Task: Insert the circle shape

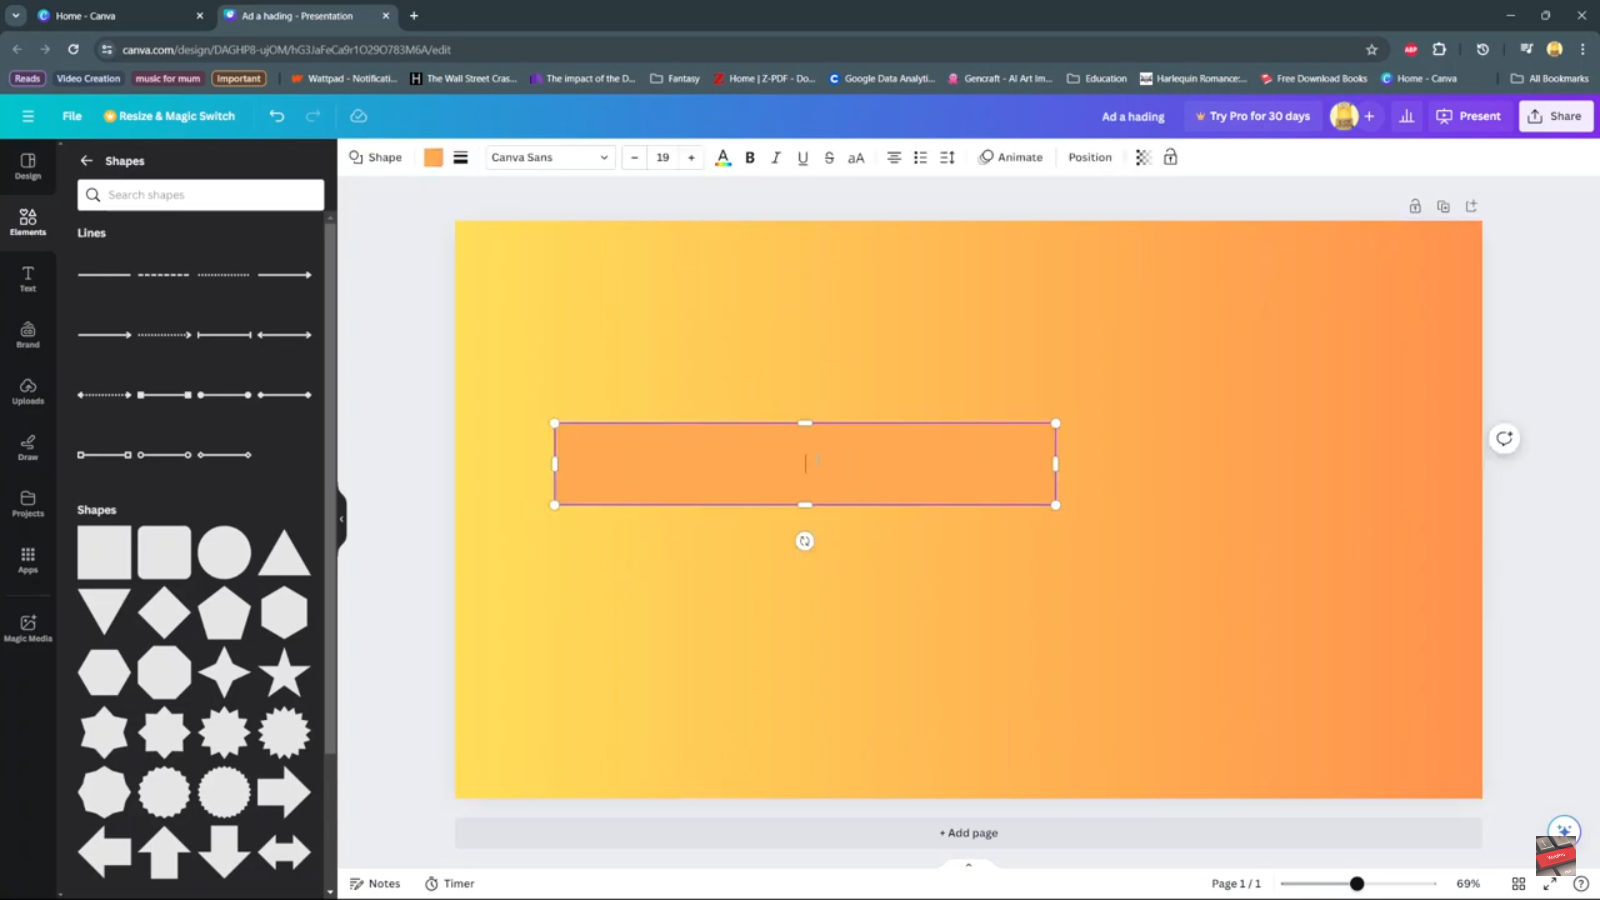Action: pos(224,552)
